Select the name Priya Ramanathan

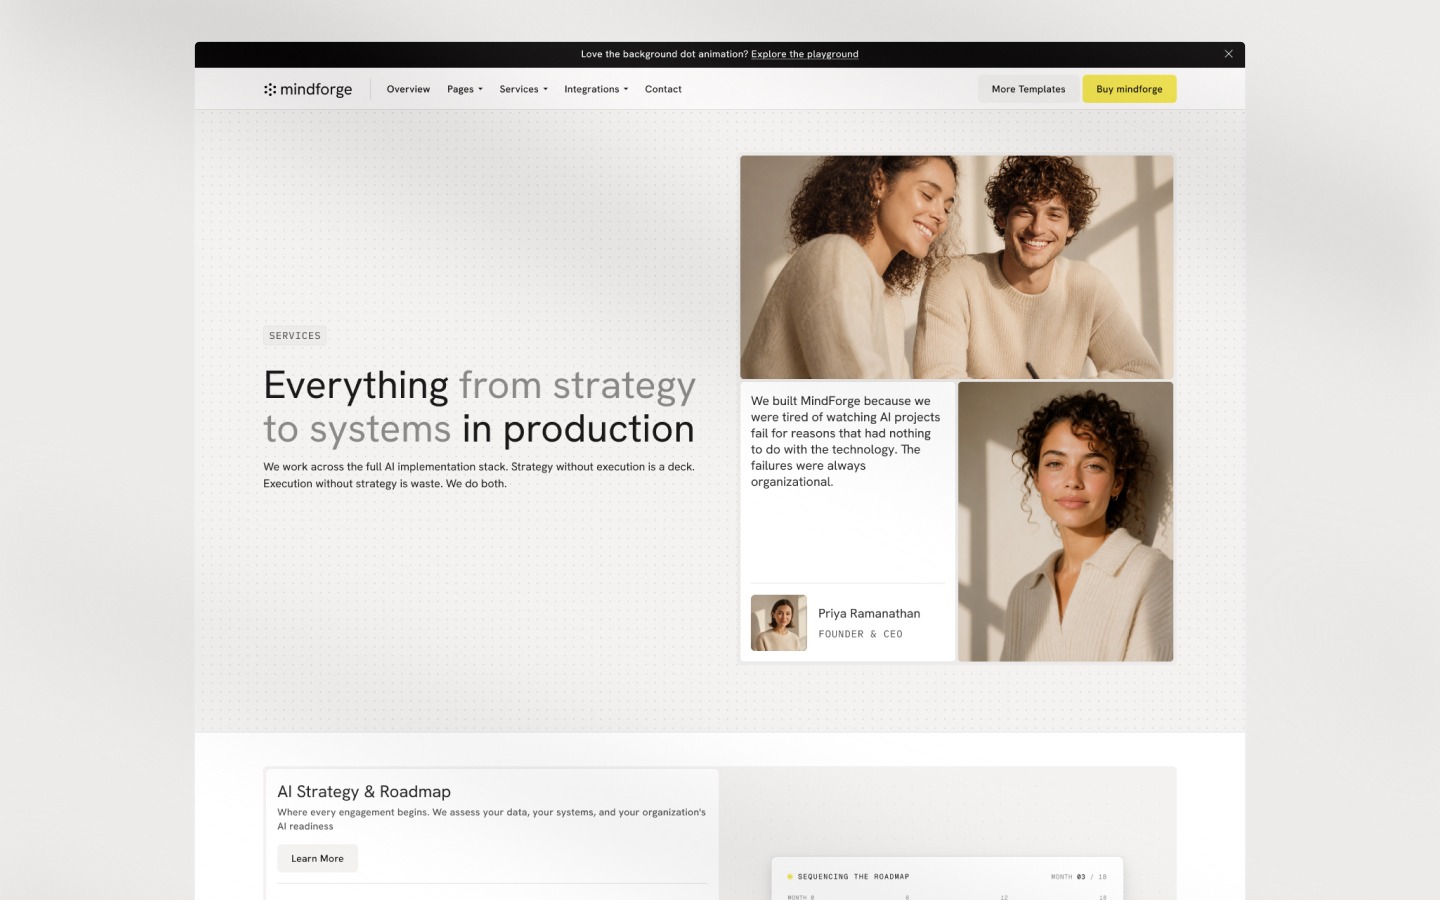tap(869, 614)
